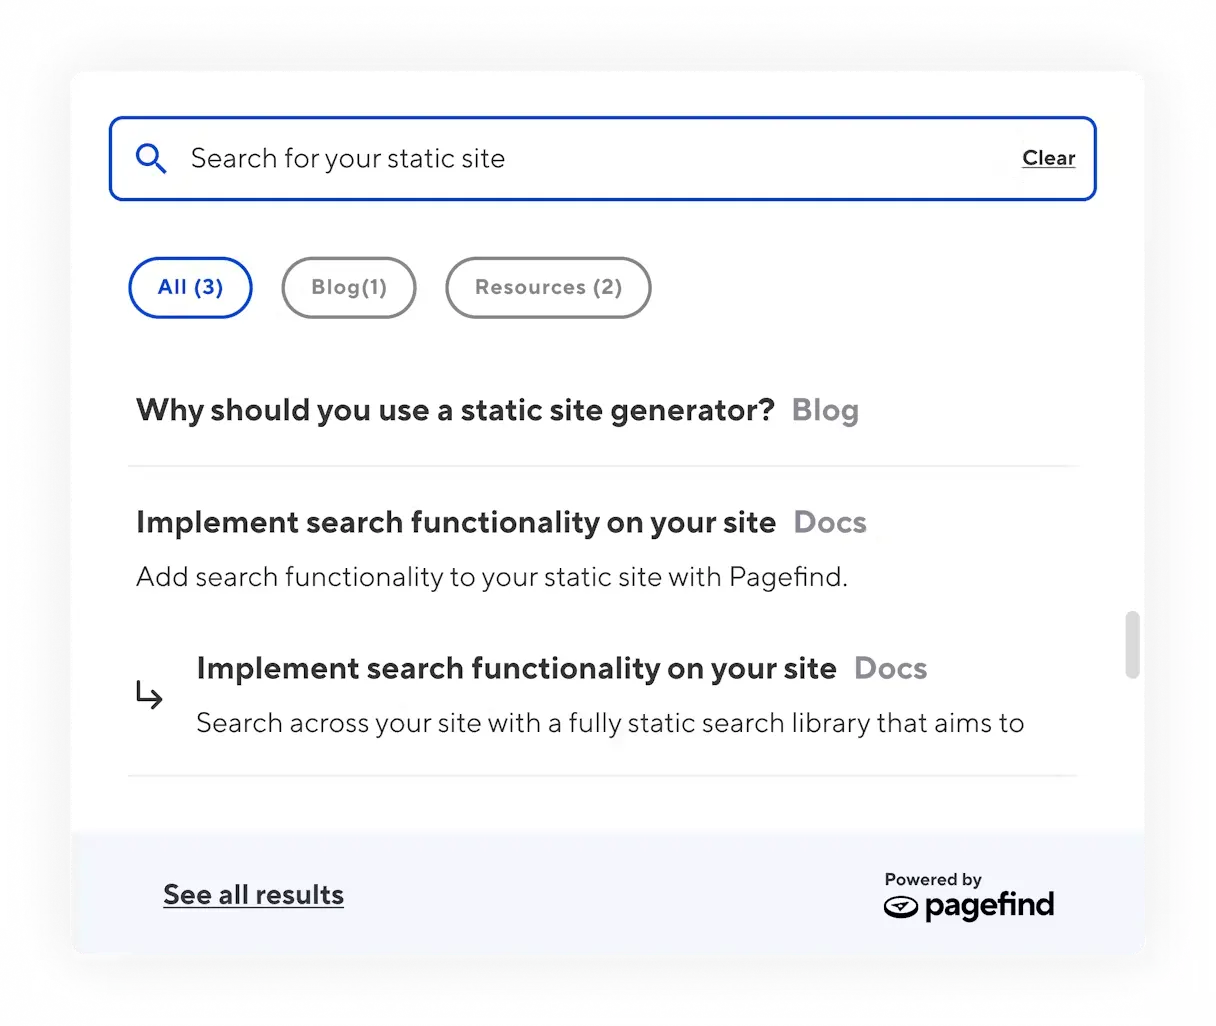Open the nested Docs sub-result link

(x=516, y=668)
